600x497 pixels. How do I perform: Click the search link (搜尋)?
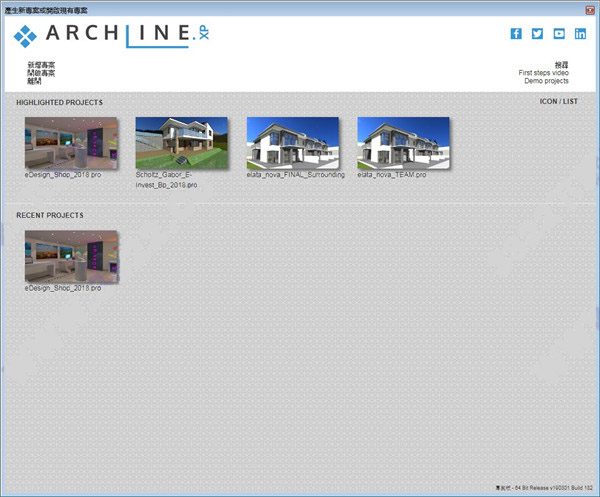tap(561, 65)
